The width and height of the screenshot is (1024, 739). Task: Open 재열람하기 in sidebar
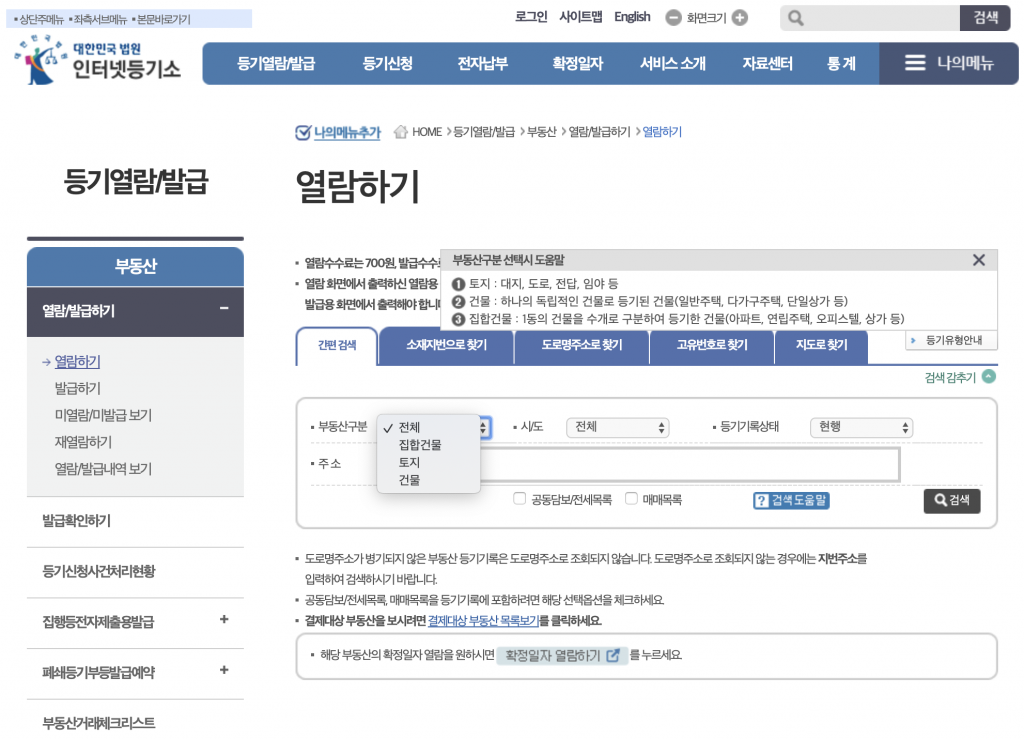(x=83, y=442)
